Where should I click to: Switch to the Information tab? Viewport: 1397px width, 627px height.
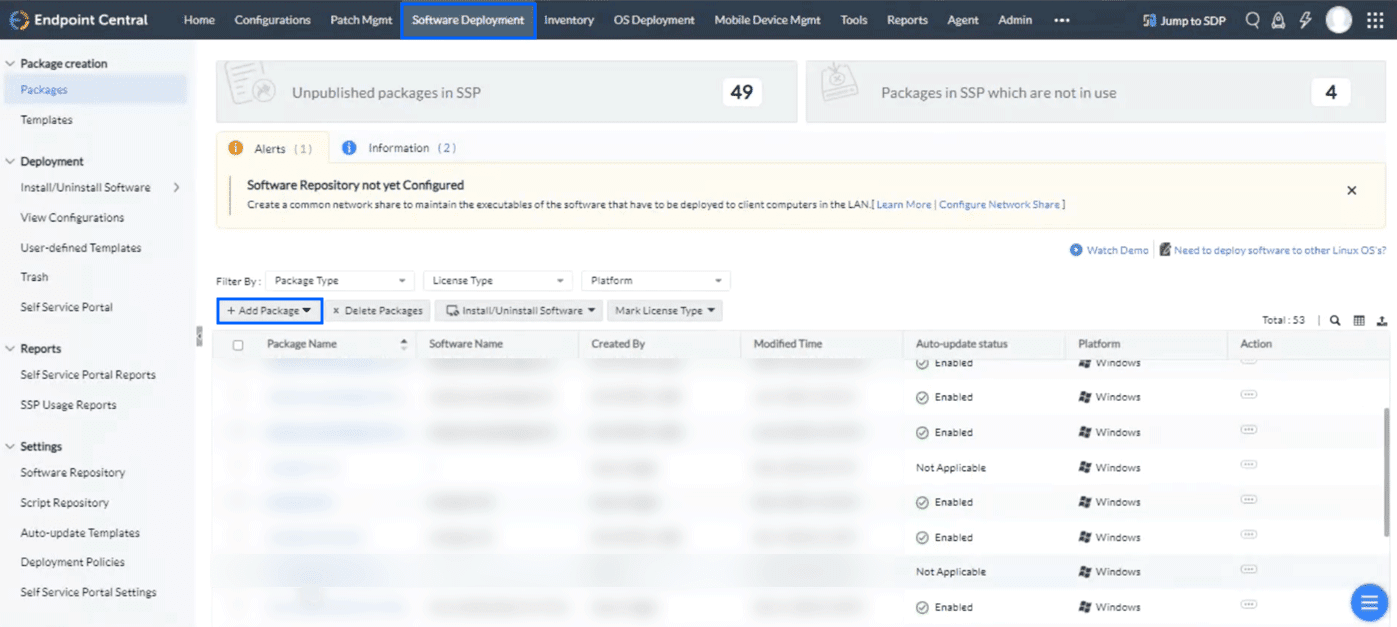click(x=399, y=148)
